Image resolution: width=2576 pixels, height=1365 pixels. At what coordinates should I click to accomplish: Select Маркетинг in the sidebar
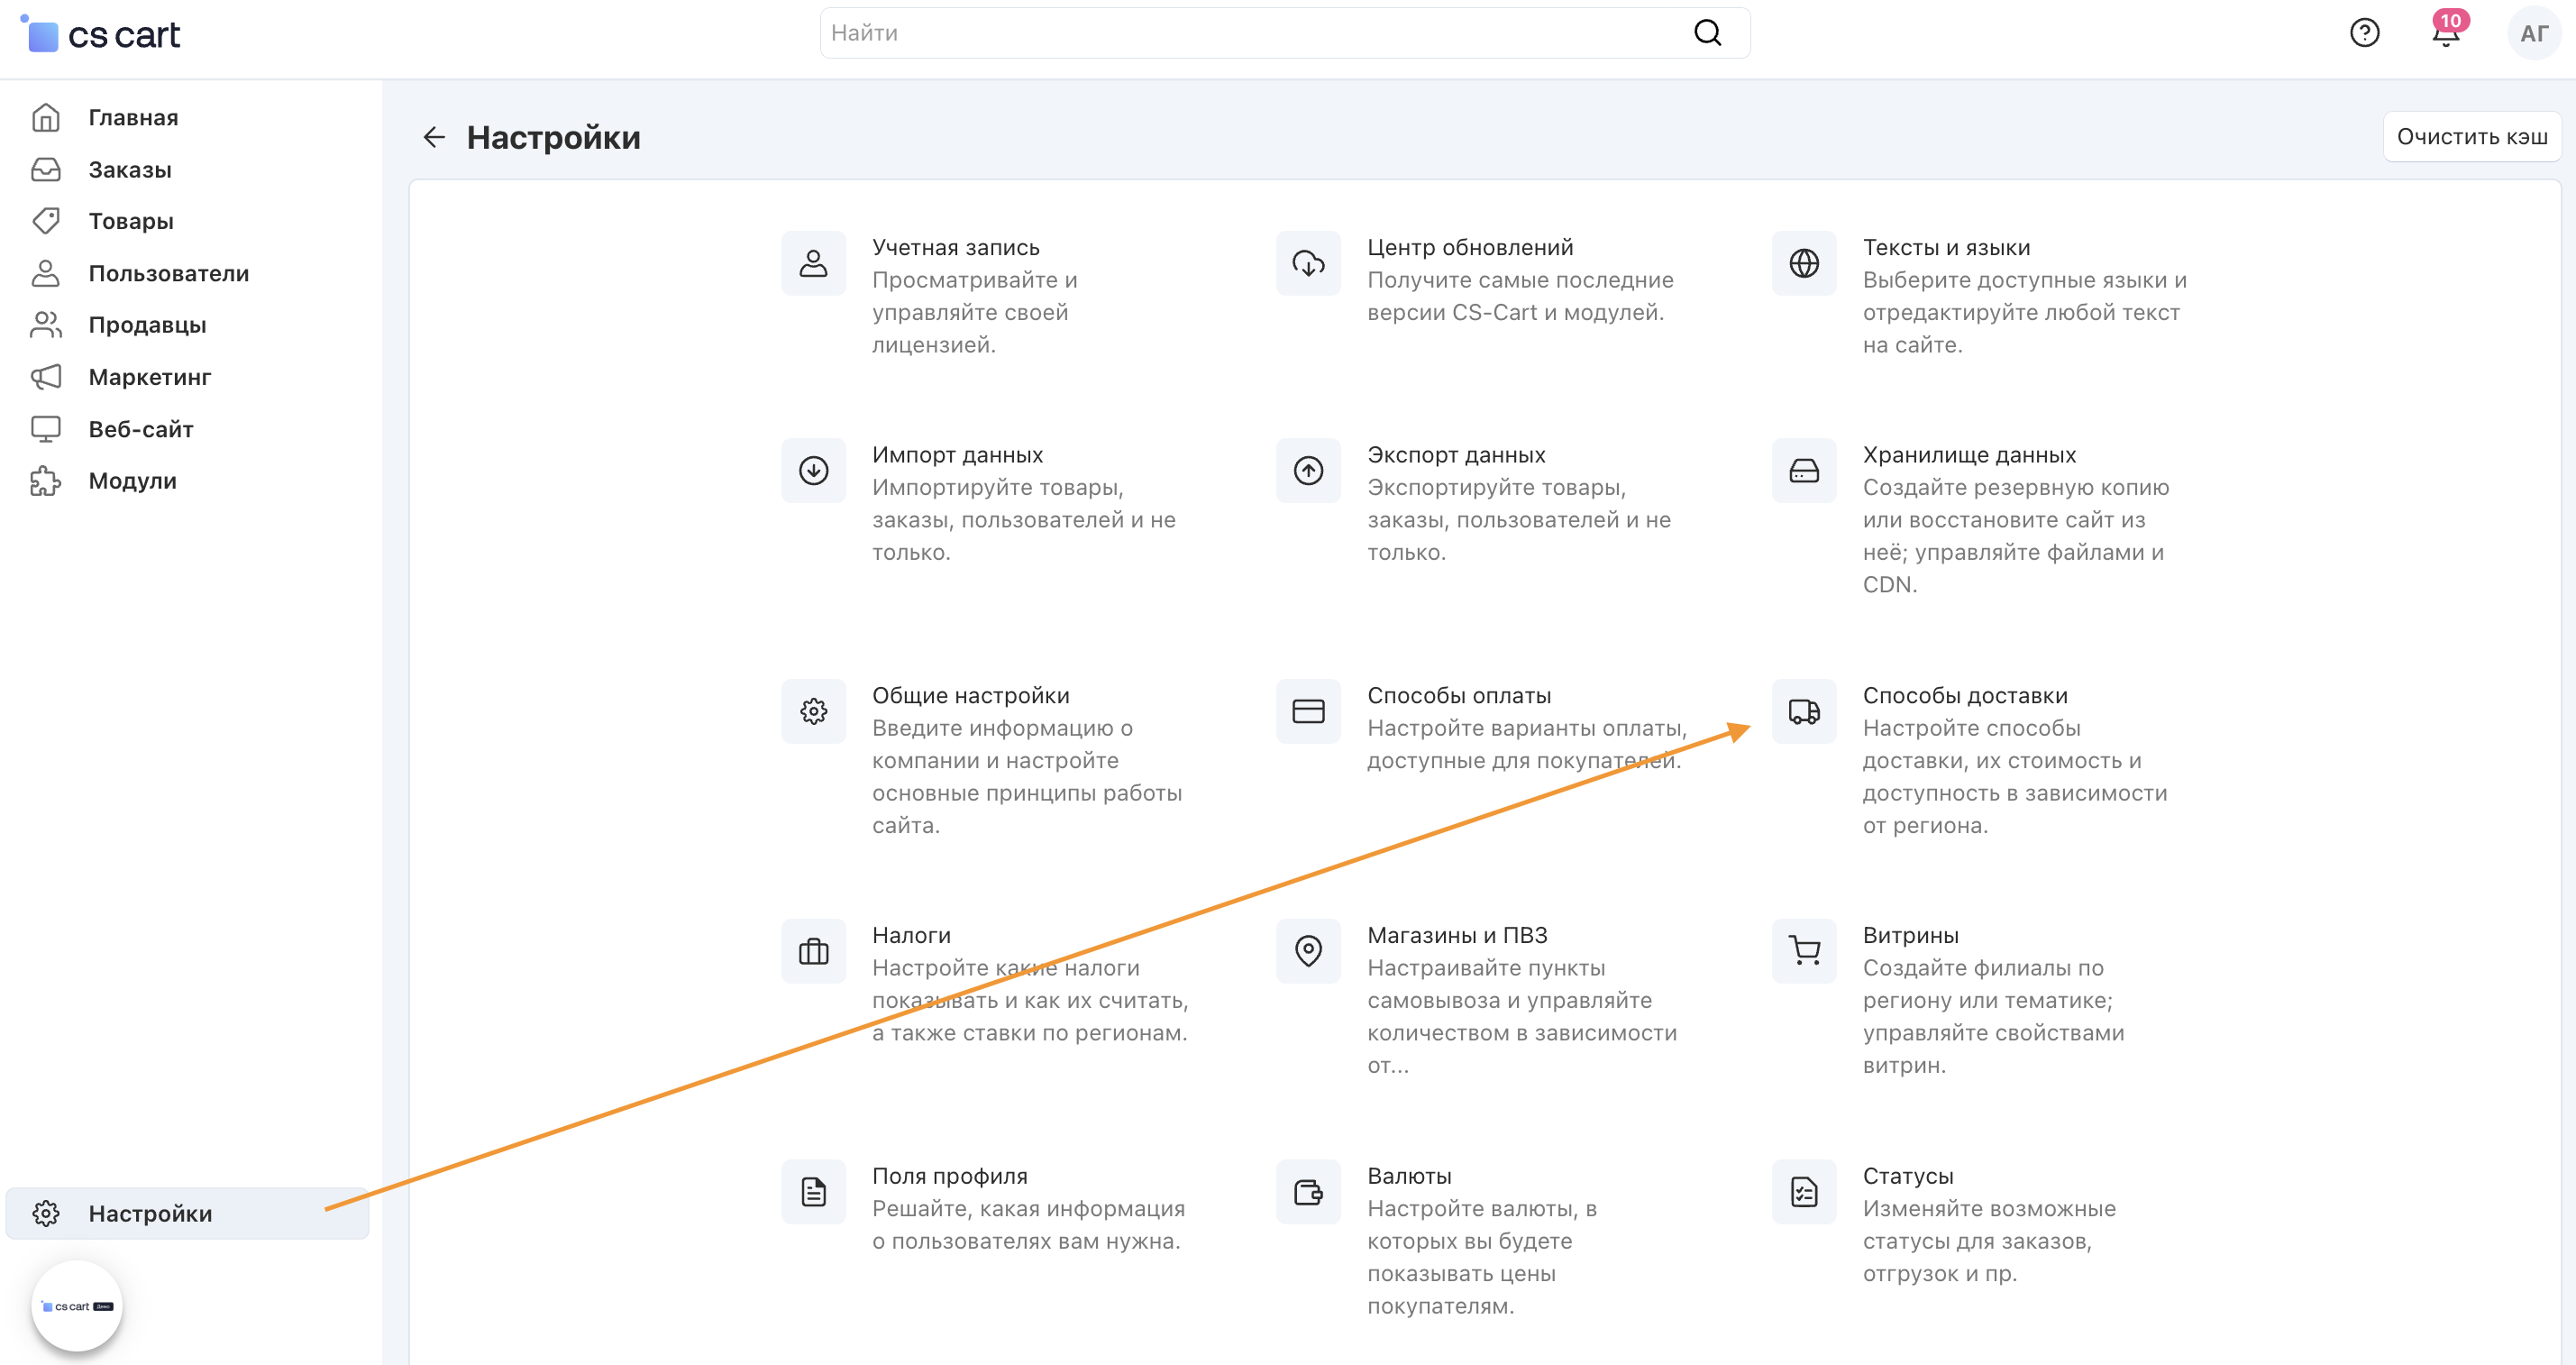149,377
